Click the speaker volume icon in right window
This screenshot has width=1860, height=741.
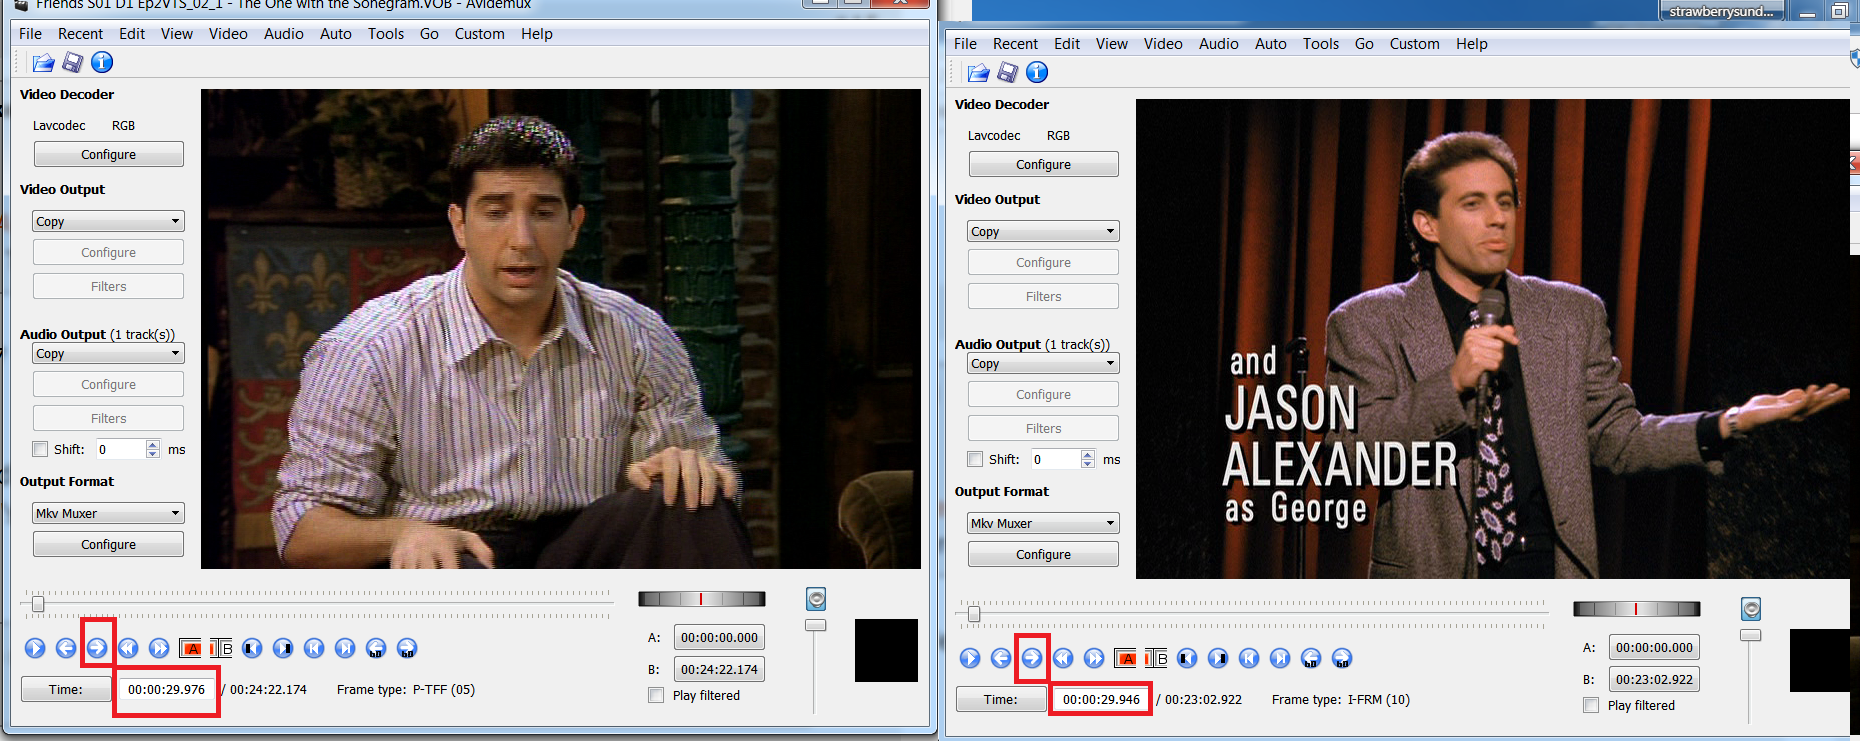(1751, 609)
